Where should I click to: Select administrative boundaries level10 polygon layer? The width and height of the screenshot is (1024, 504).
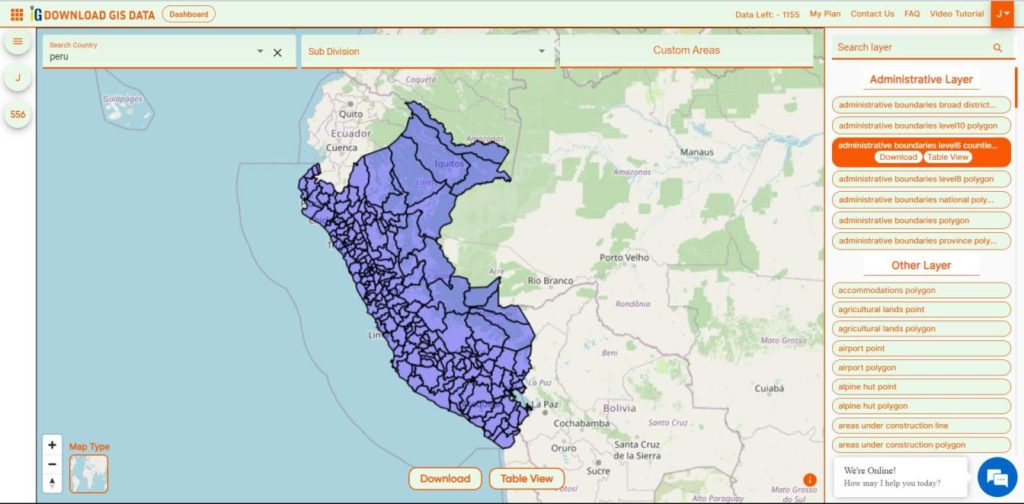(921, 125)
